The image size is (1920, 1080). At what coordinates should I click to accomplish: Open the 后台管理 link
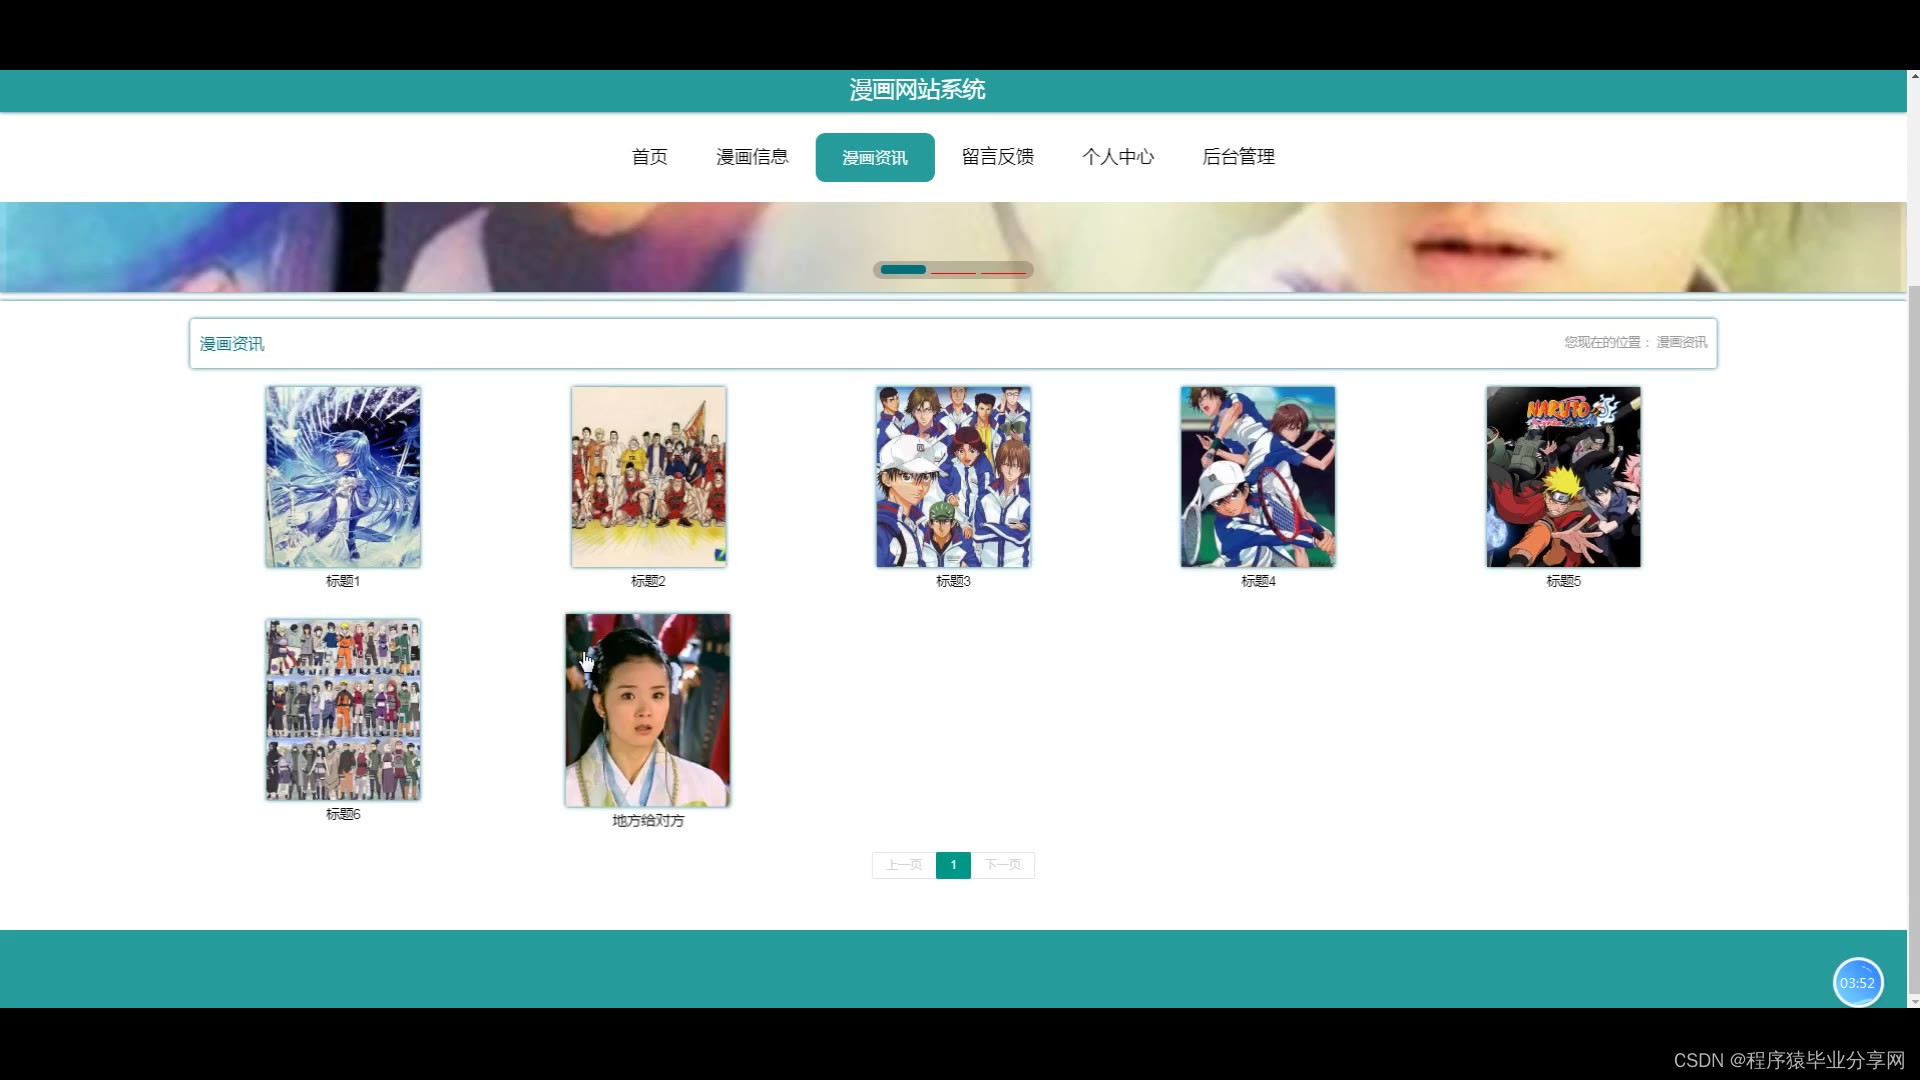pyautogui.click(x=1238, y=157)
